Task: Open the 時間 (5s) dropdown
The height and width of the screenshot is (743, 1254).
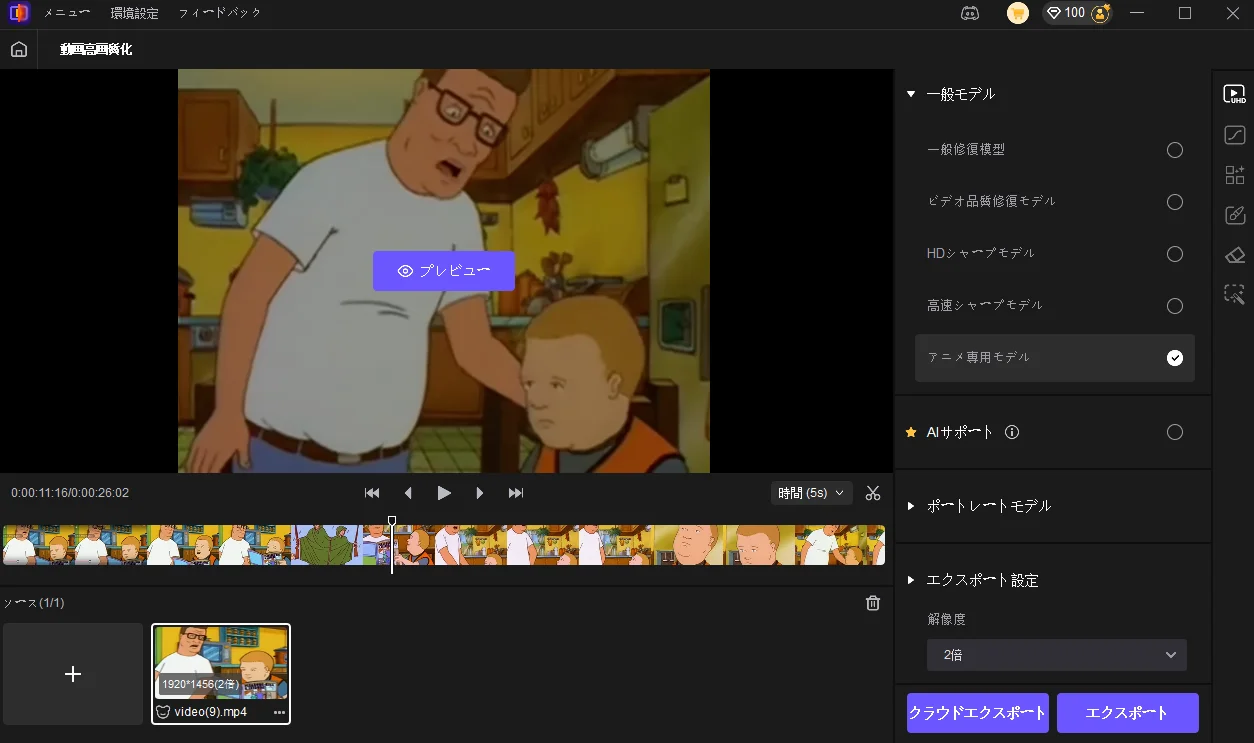Action: [811, 493]
